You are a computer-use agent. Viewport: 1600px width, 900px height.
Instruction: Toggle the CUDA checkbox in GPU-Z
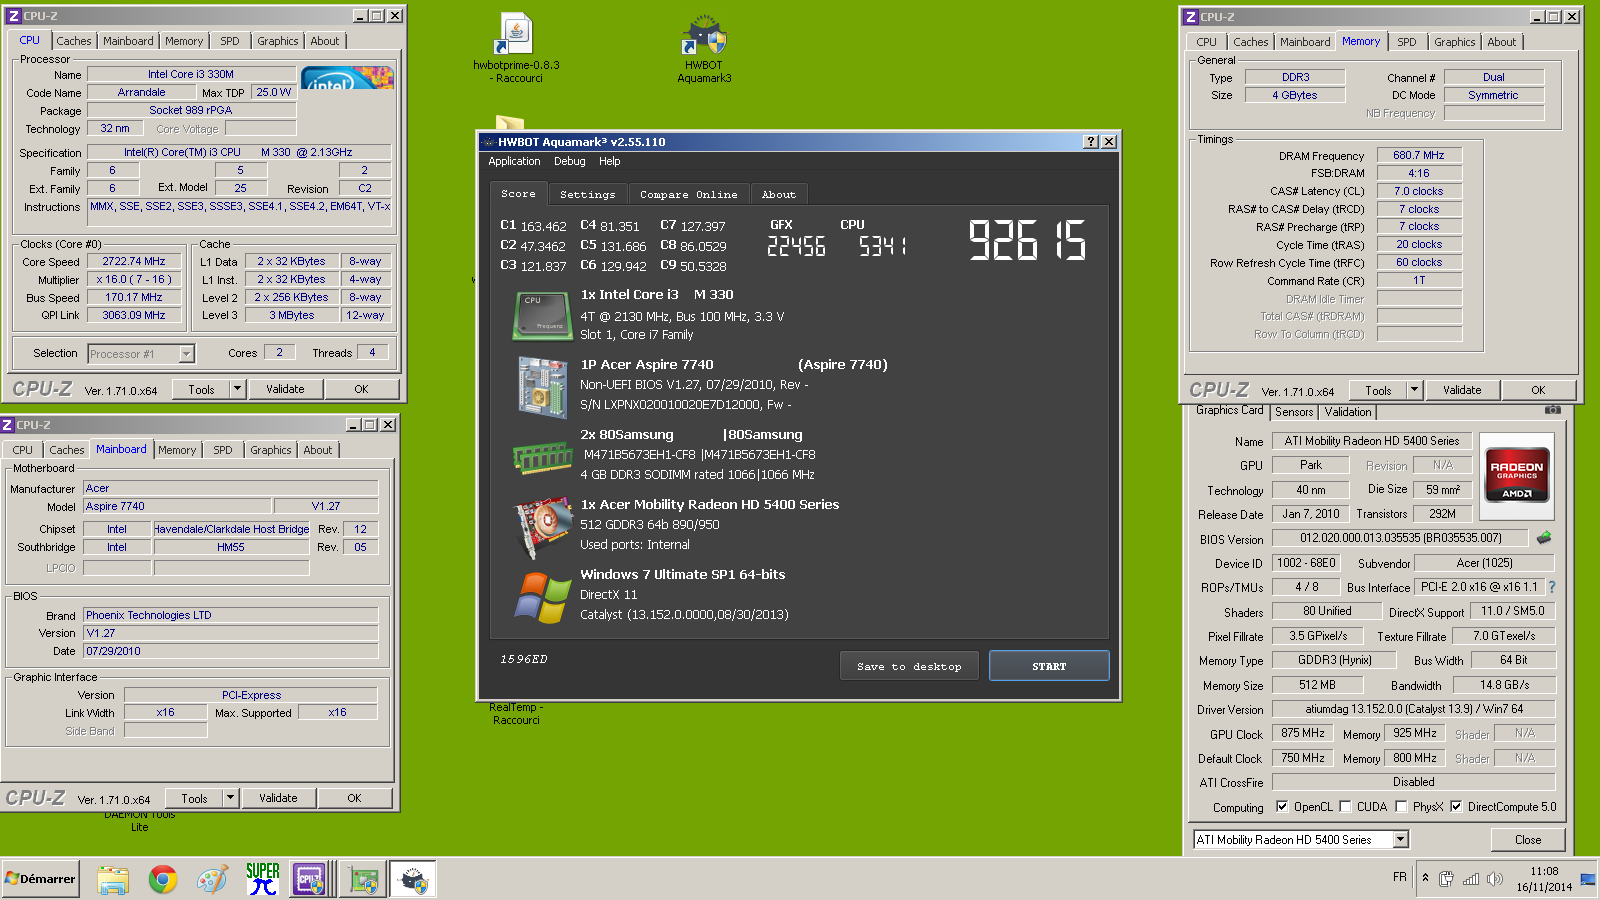tap(1345, 807)
